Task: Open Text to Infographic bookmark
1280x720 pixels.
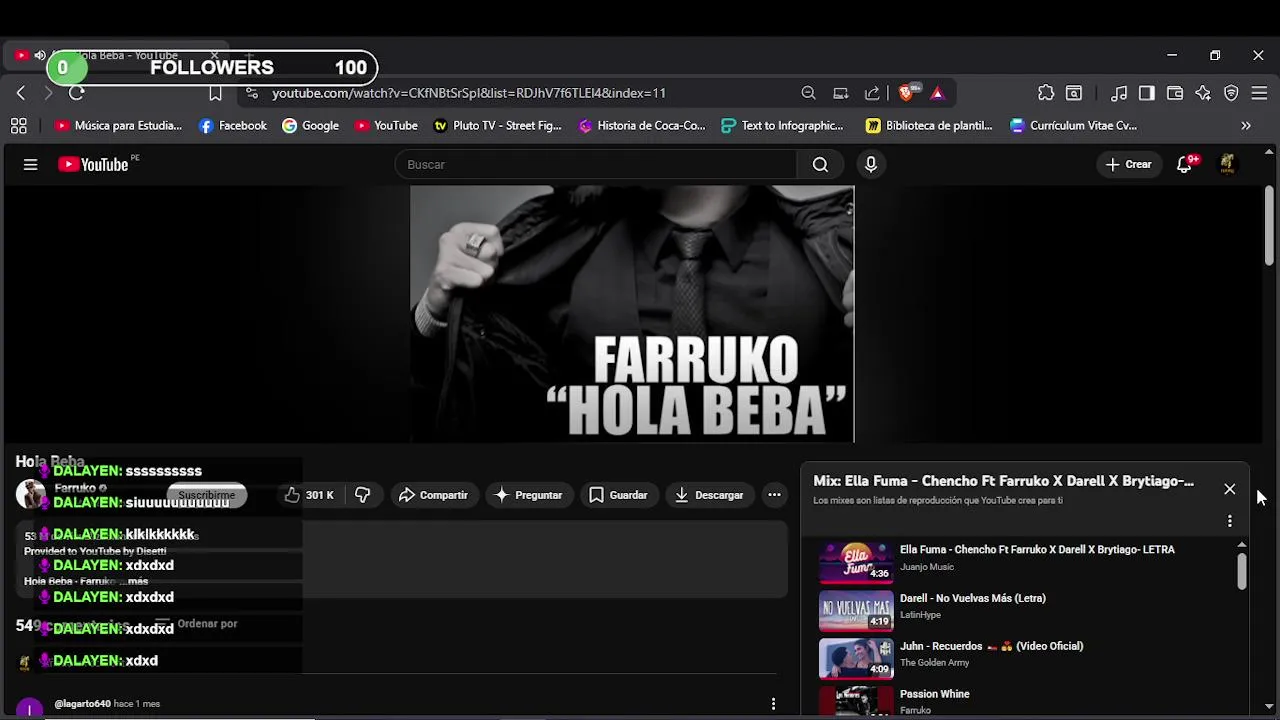Action: click(x=782, y=126)
